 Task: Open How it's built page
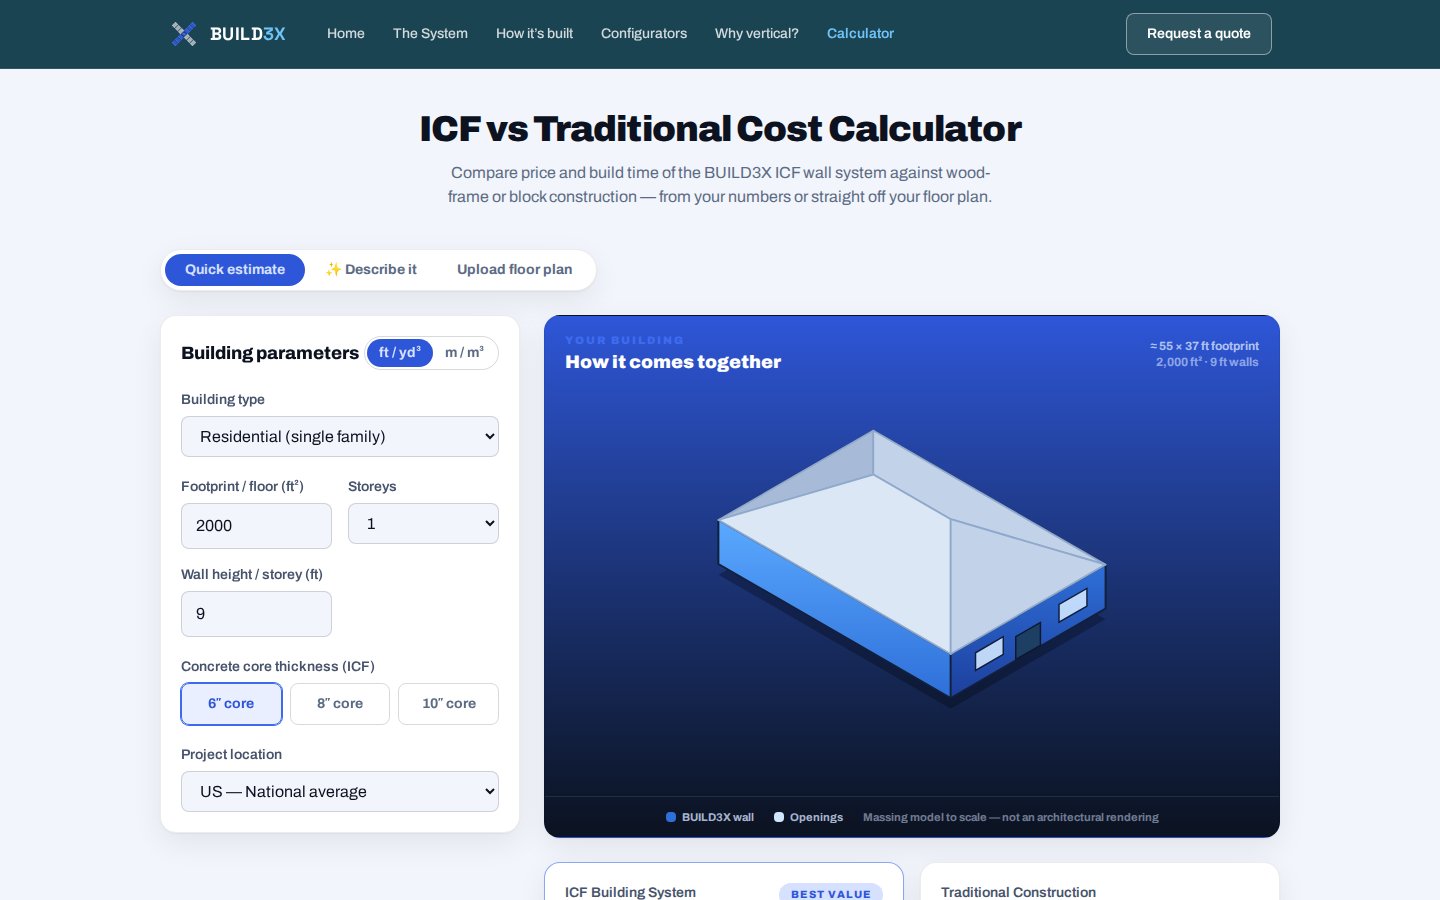point(534,34)
